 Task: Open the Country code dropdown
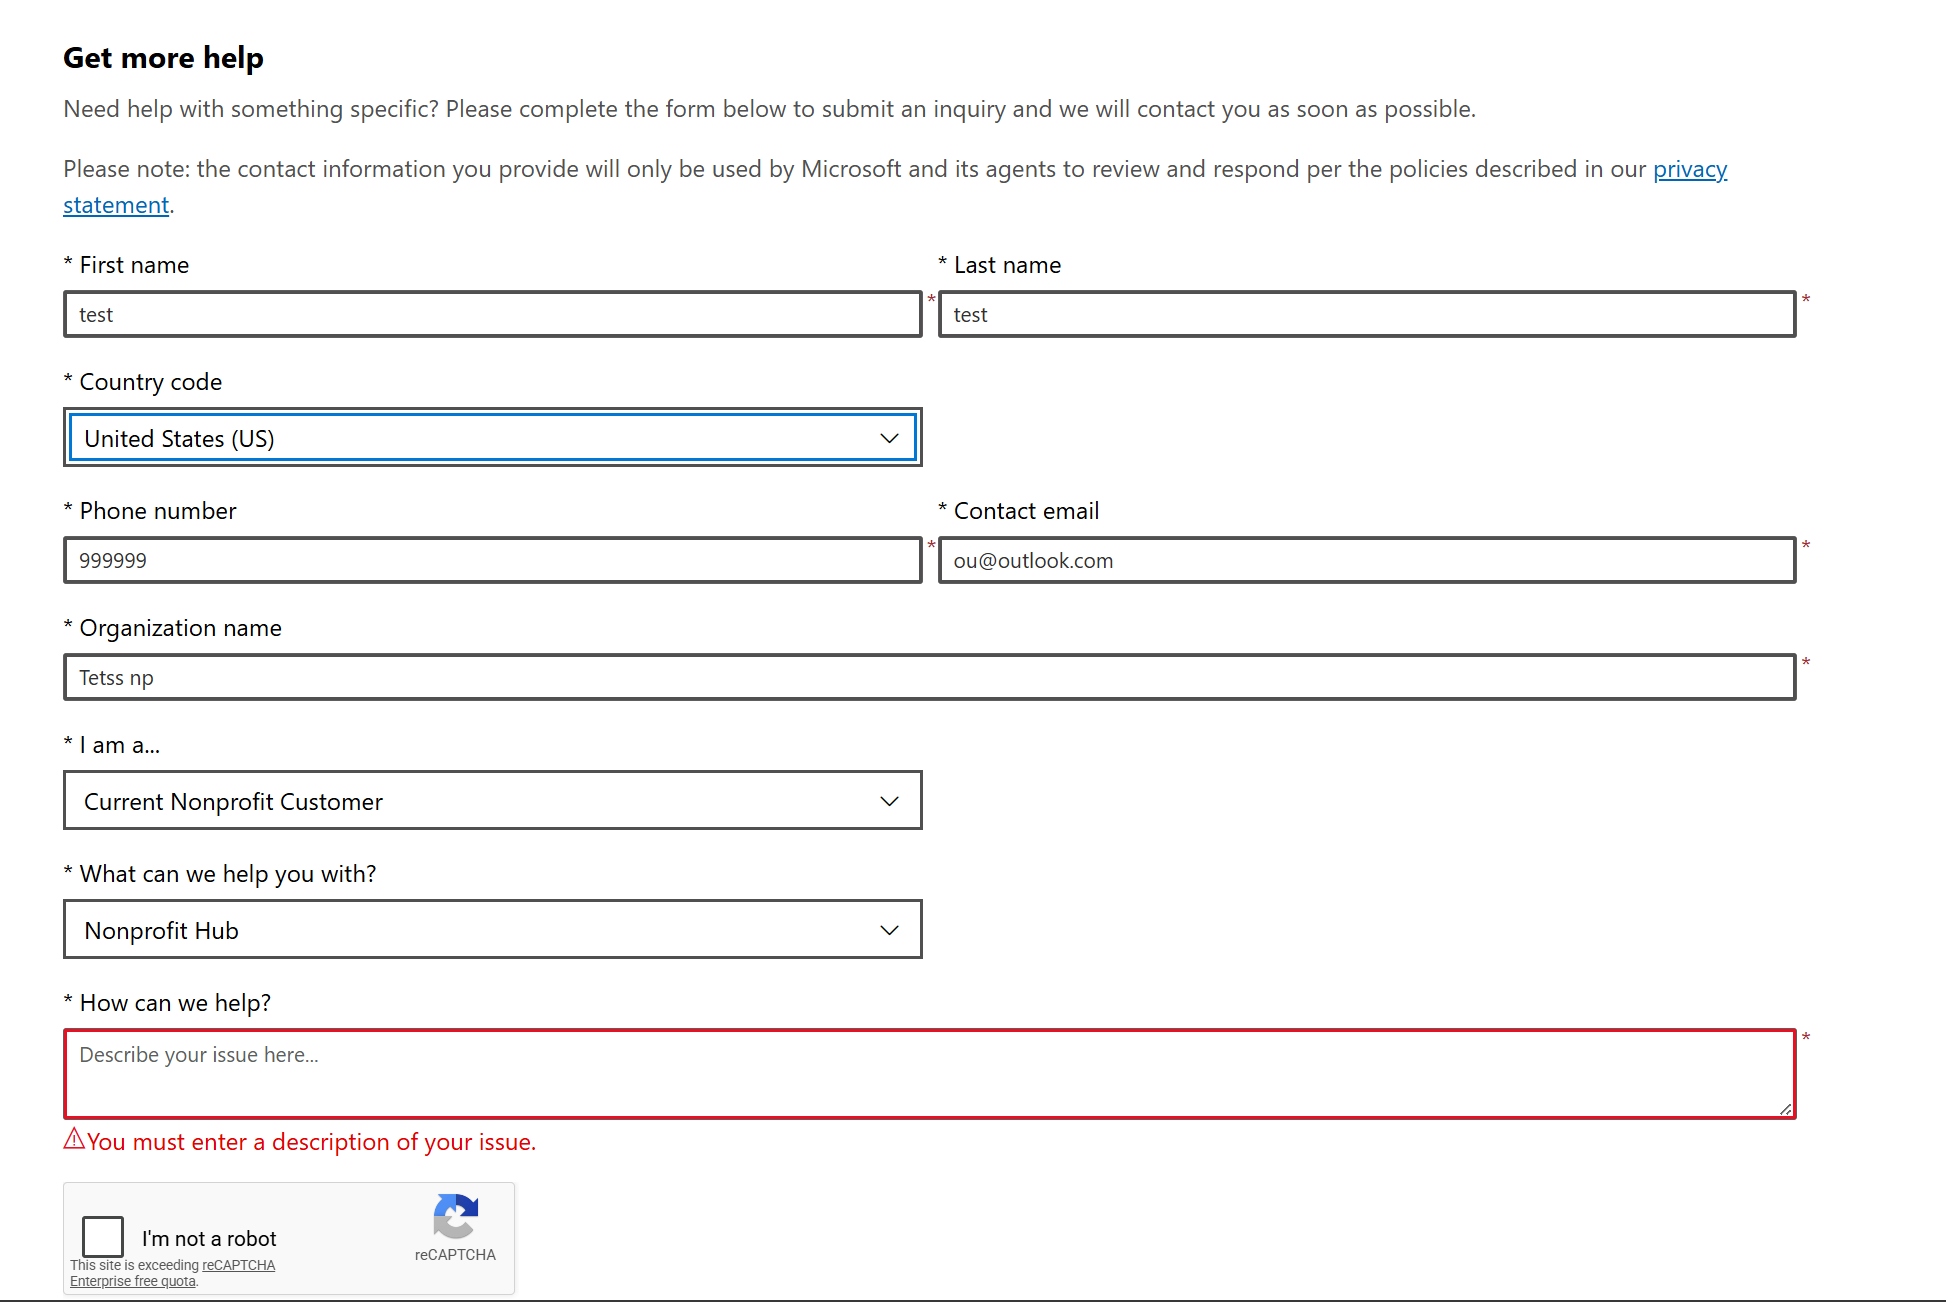point(492,438)
